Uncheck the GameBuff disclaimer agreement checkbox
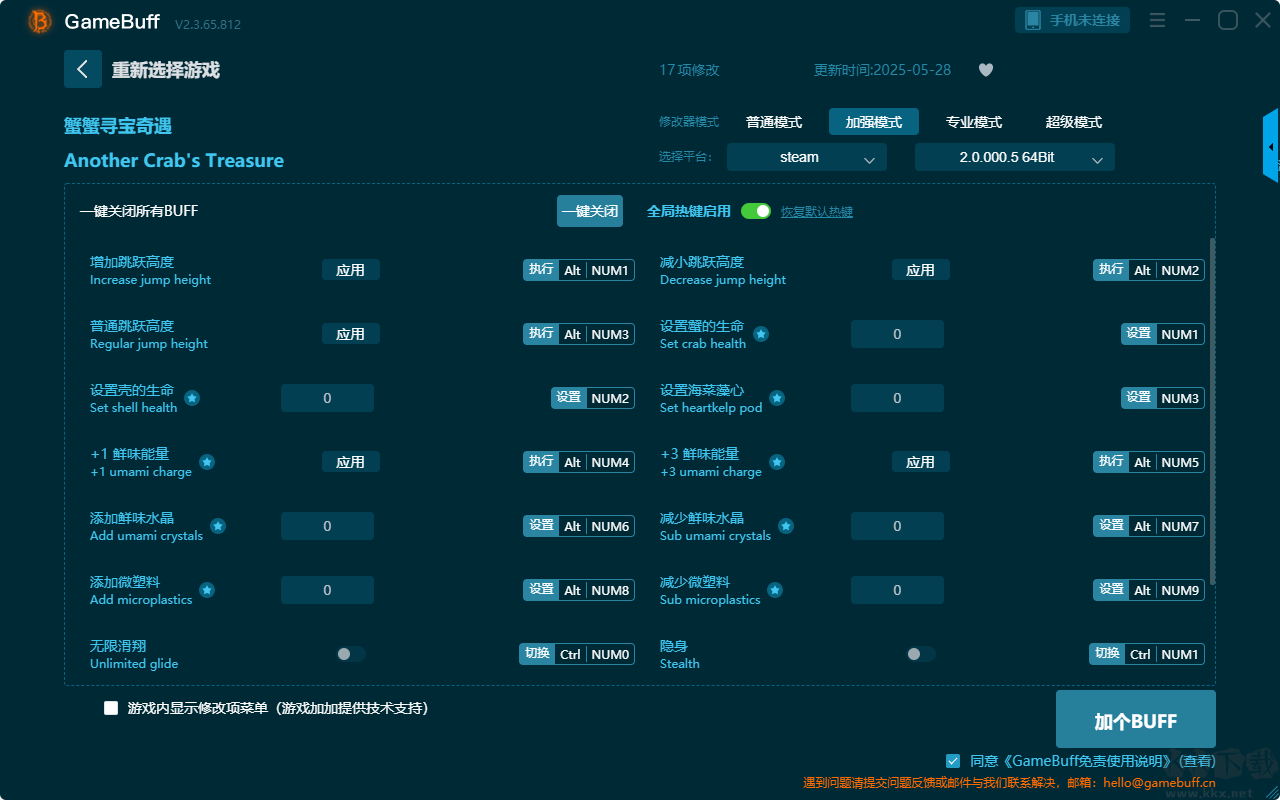This screenshot has height=800, width=1280. (953, 761)
